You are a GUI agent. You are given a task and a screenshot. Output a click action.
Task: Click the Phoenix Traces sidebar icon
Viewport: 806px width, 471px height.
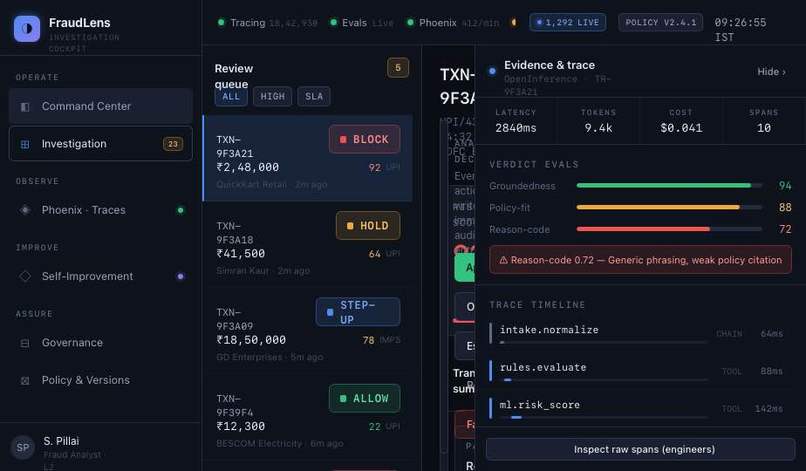25,210
